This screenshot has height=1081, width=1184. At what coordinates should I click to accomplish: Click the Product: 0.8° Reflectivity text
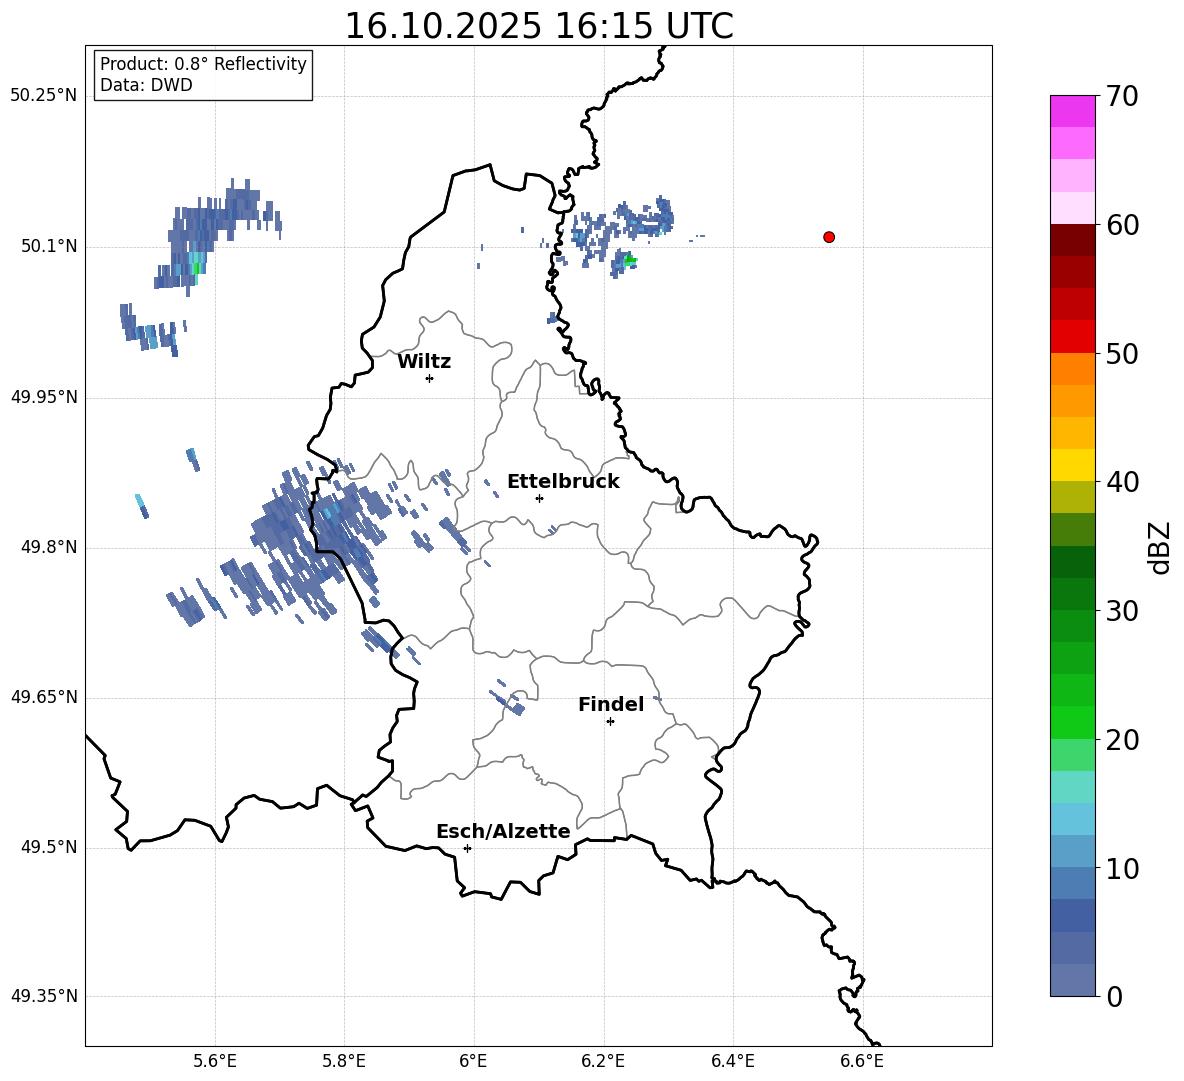[x=203, y=64]
